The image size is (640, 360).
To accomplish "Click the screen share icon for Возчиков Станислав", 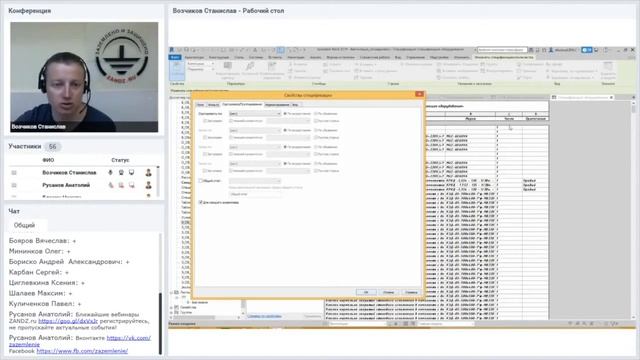I will point(131,173).
